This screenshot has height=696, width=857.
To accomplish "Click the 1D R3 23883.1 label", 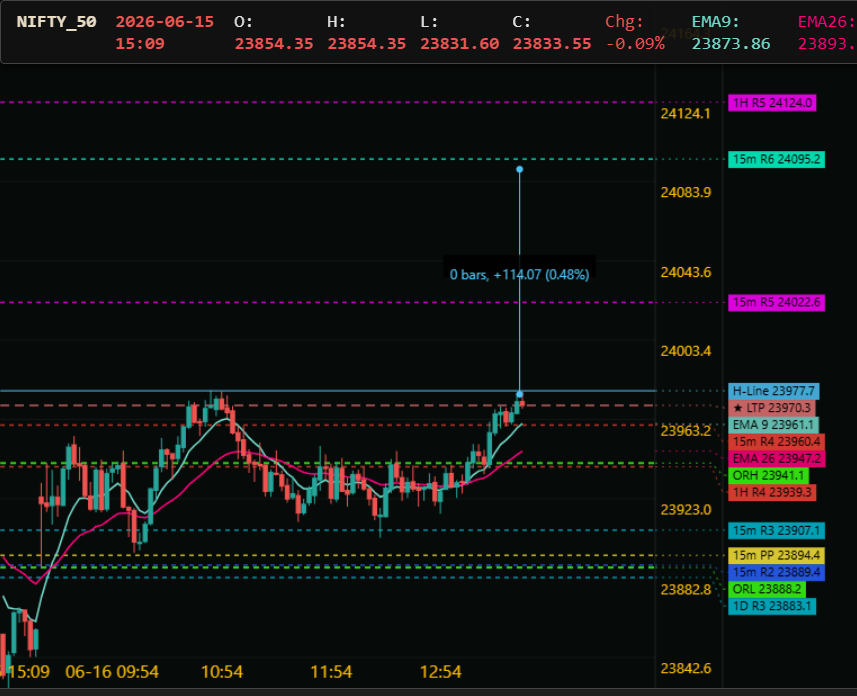I will (772, 606).
